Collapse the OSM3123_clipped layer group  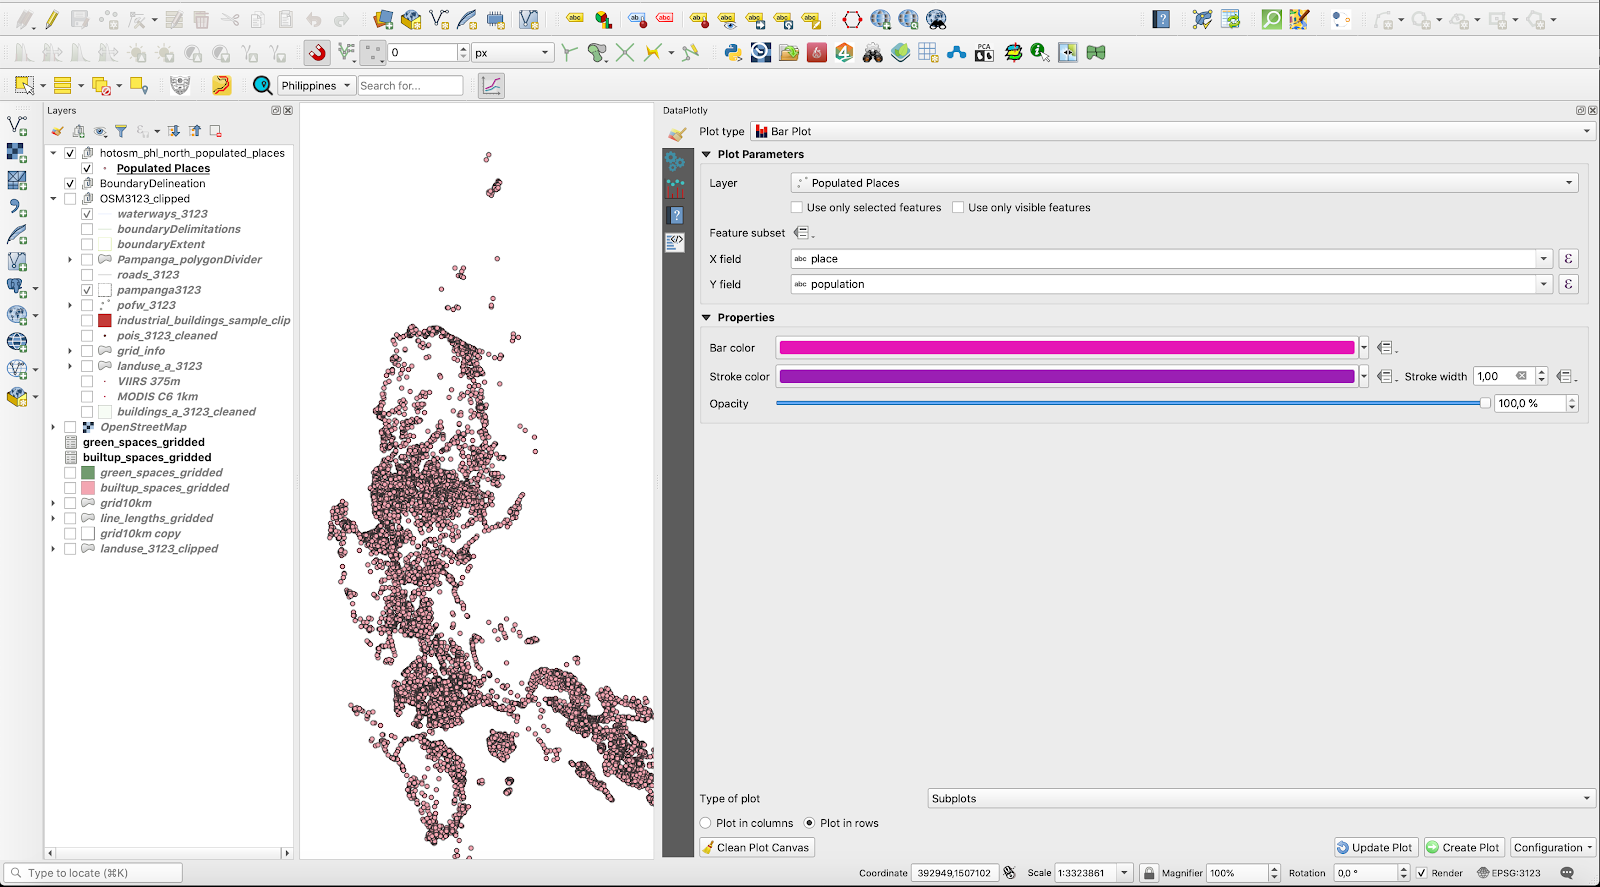point(54,199)
